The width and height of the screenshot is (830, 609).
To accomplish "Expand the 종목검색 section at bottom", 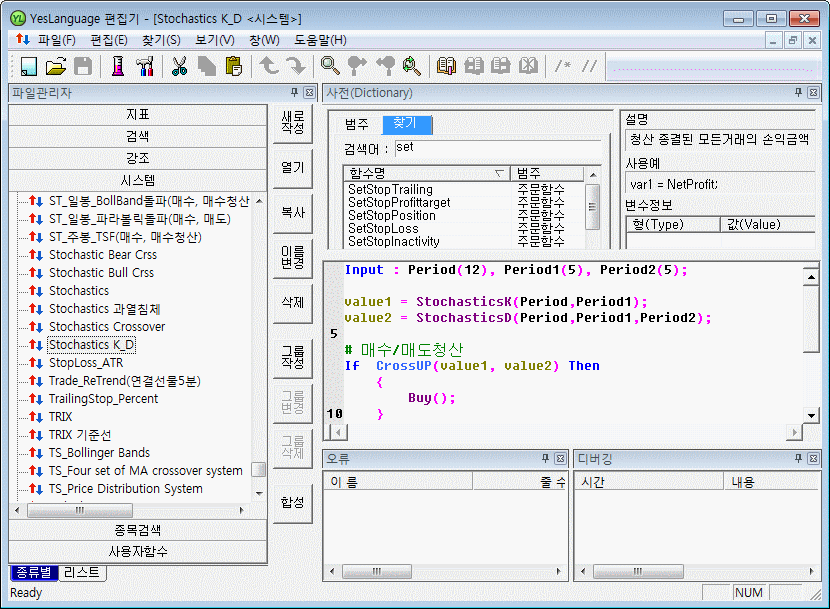I will tap(138, 530).
